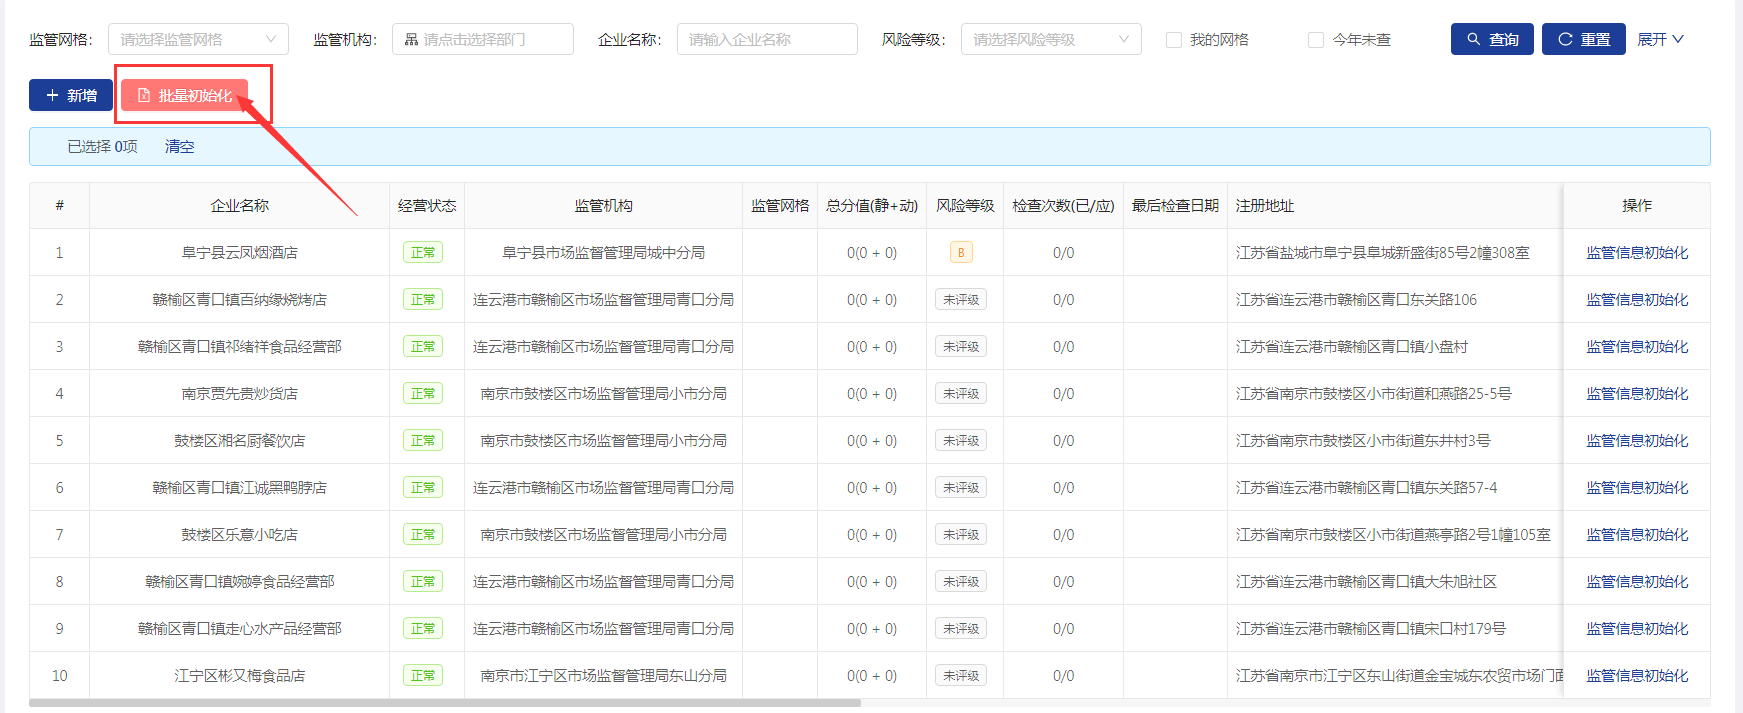Open the 监管机构 department selector
This screenshot has width=1743, height=713.
click(483, 39)
